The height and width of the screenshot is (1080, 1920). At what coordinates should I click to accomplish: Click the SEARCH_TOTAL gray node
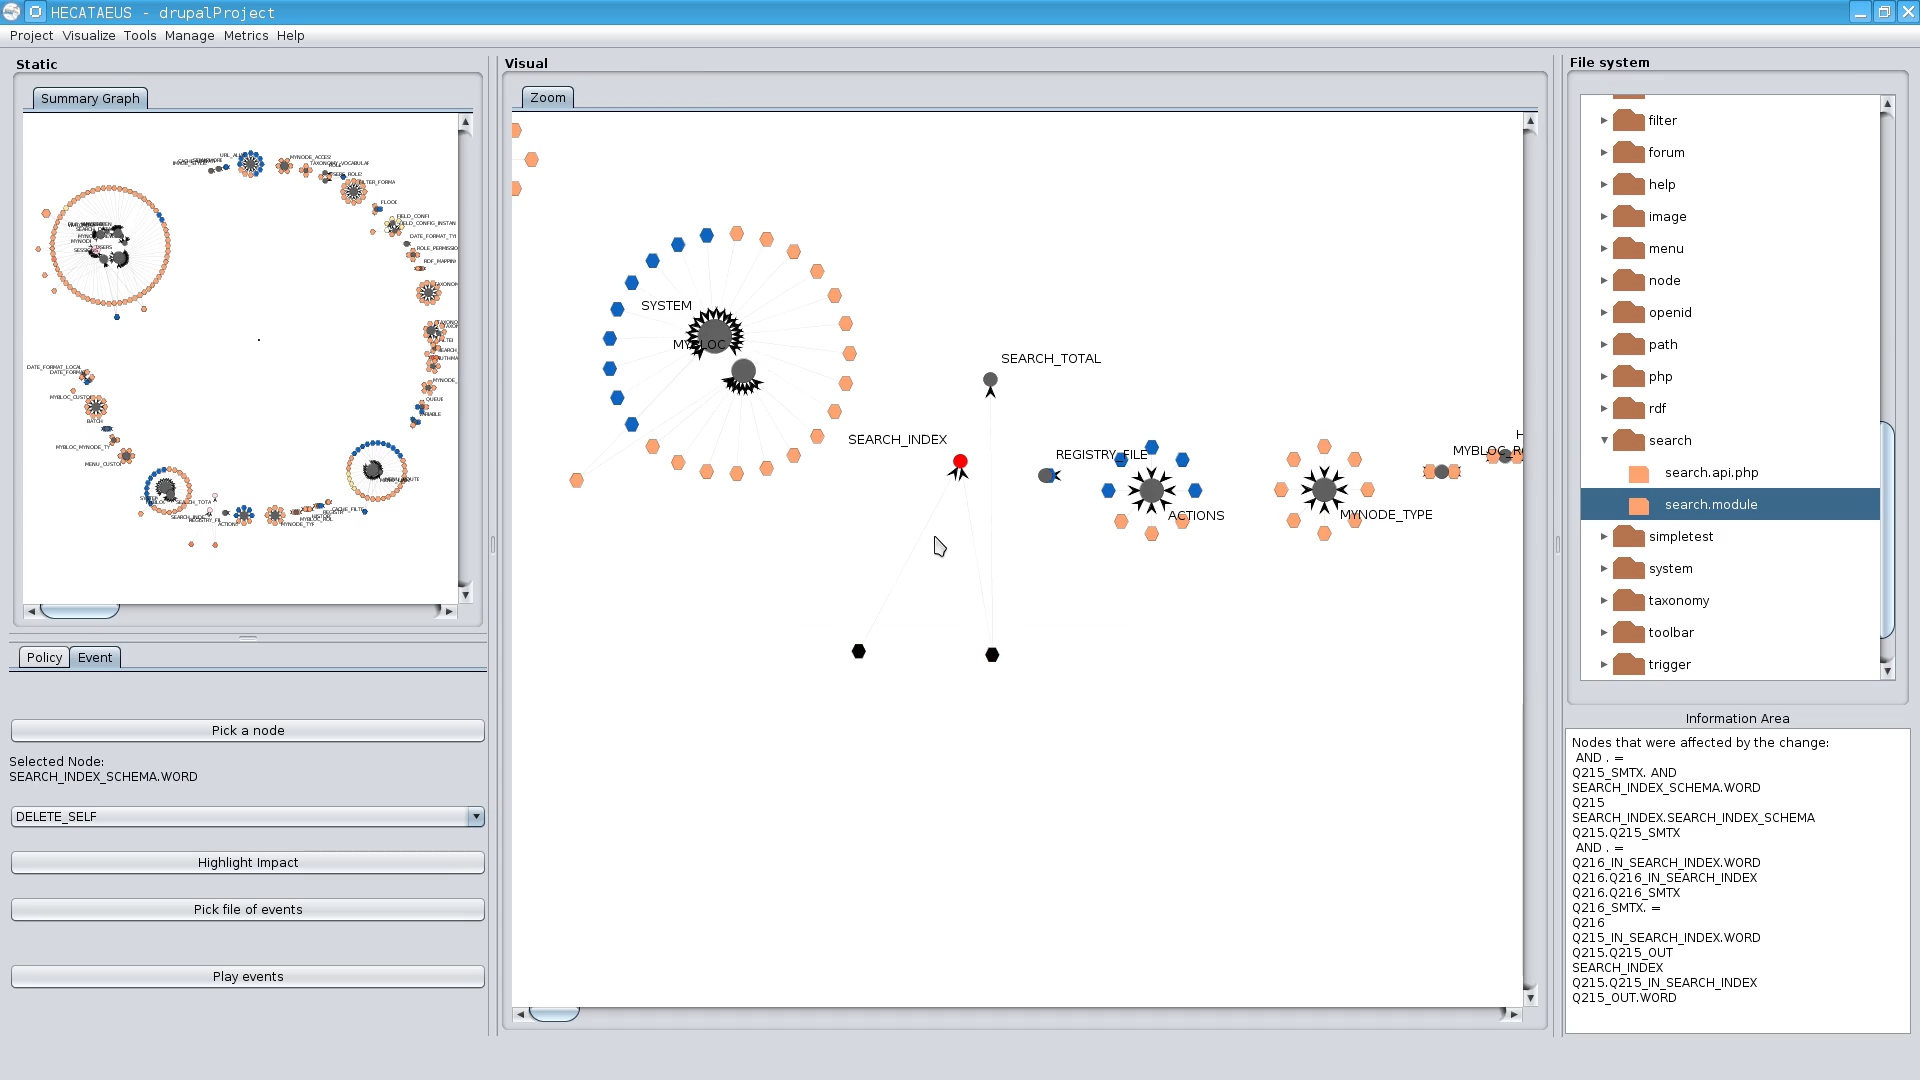(x=990, y=380)
